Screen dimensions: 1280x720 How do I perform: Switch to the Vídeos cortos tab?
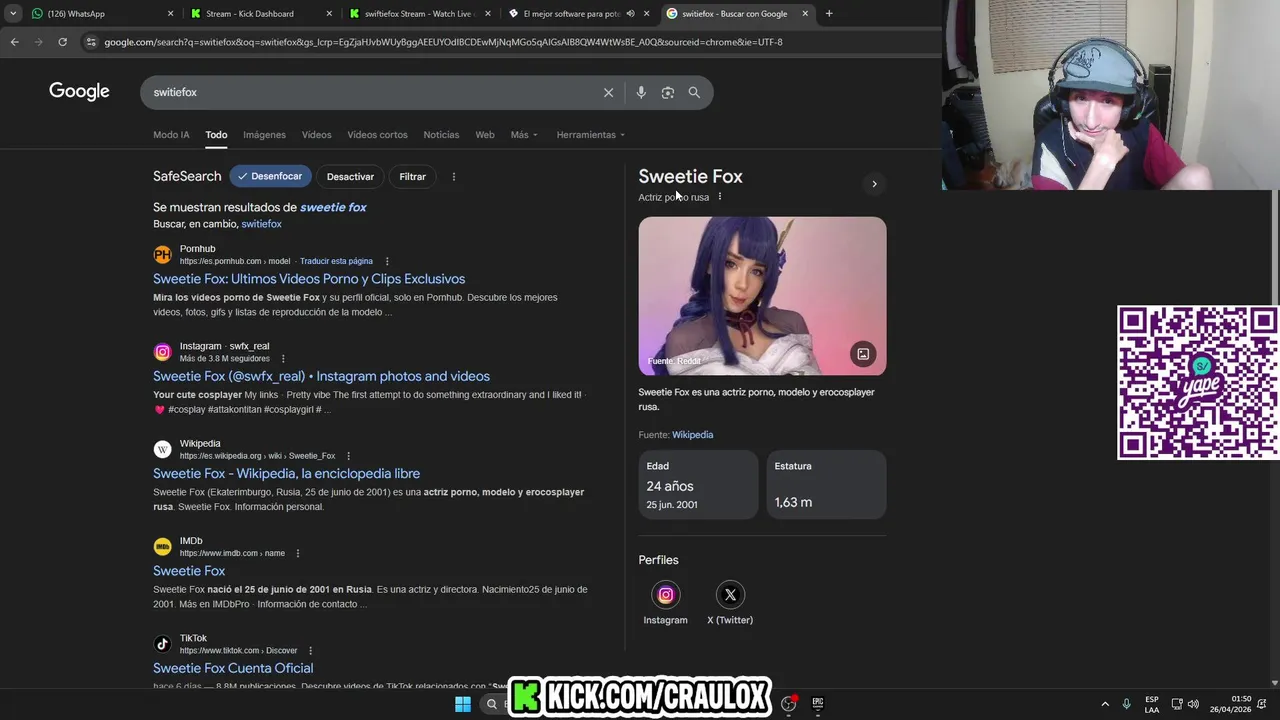[377, 135]
